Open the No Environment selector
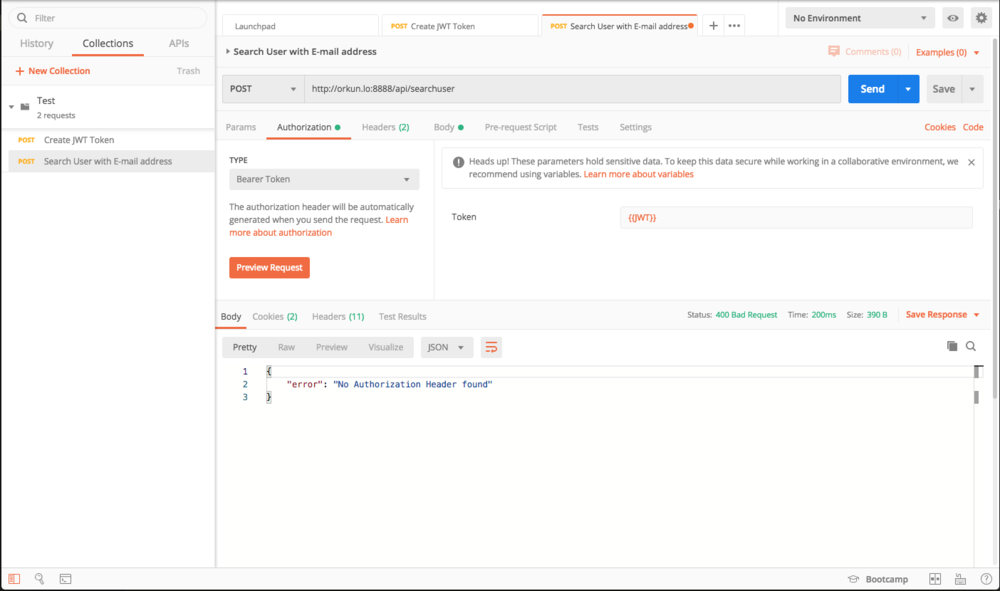Image resolution: width=1000 pixels, height=591 pixels. (x=859, y=18)
